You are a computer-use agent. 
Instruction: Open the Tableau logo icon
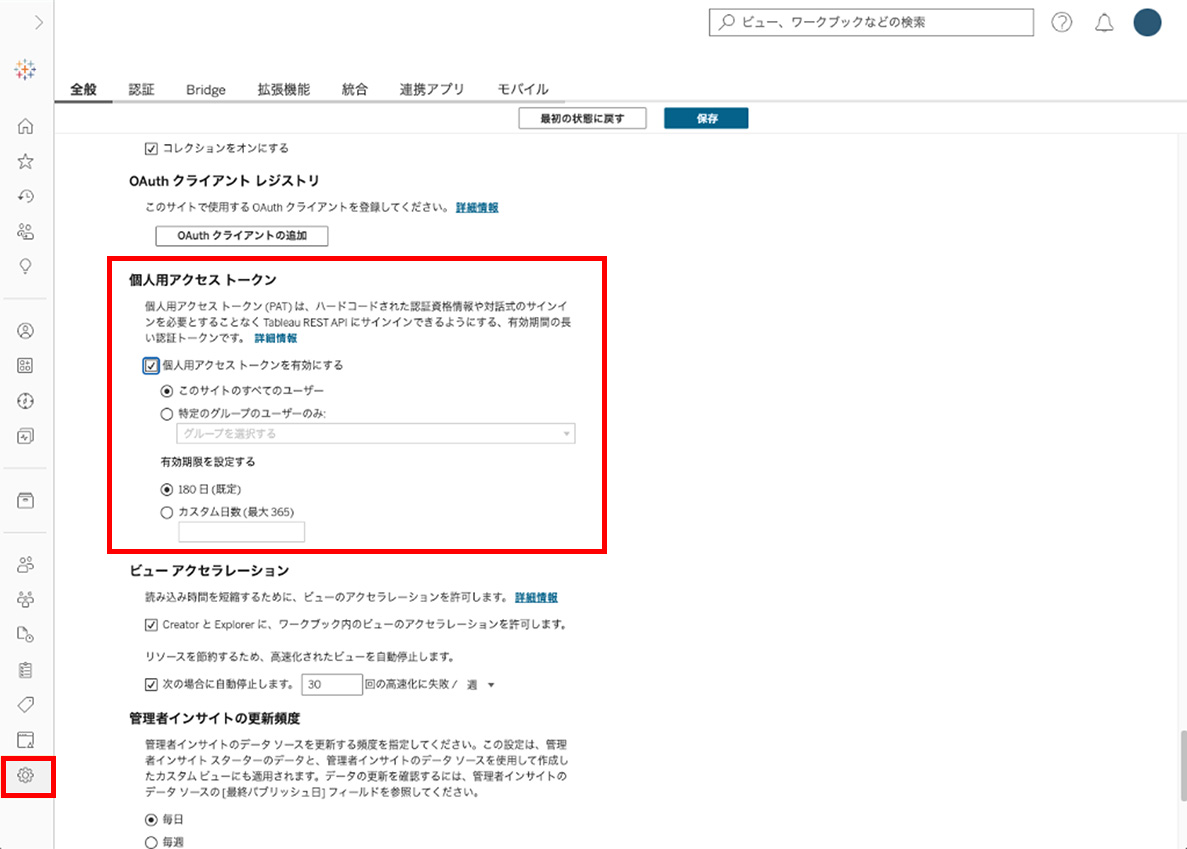26,69
